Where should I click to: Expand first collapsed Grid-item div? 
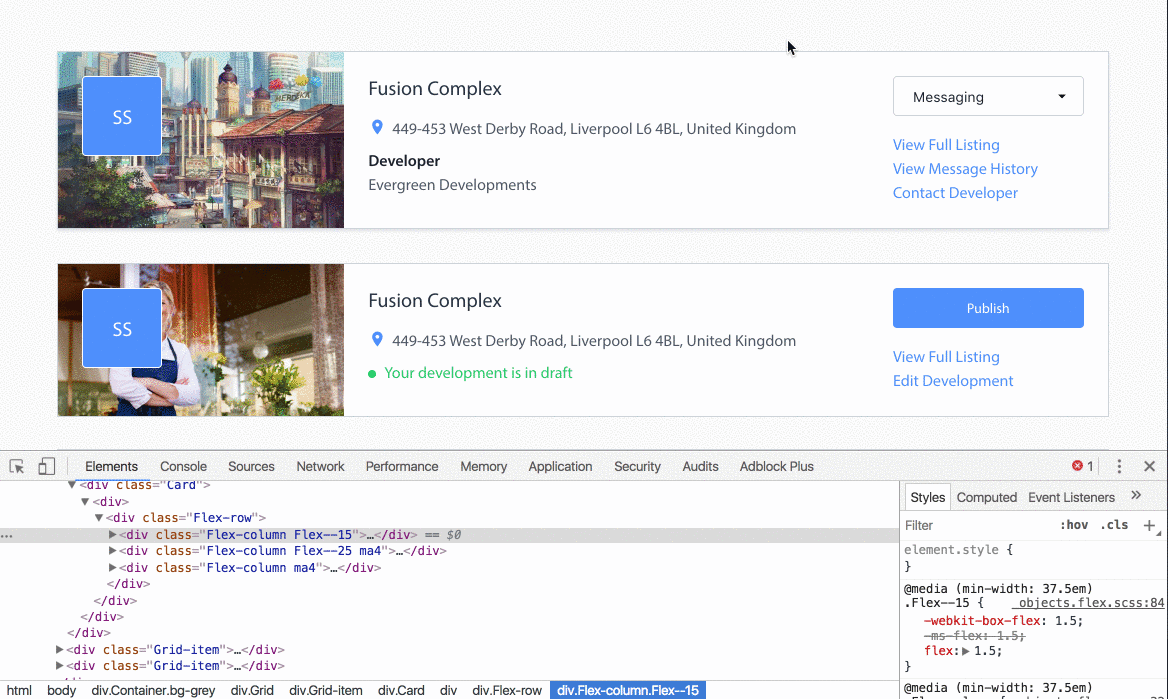tap(60, 649)
